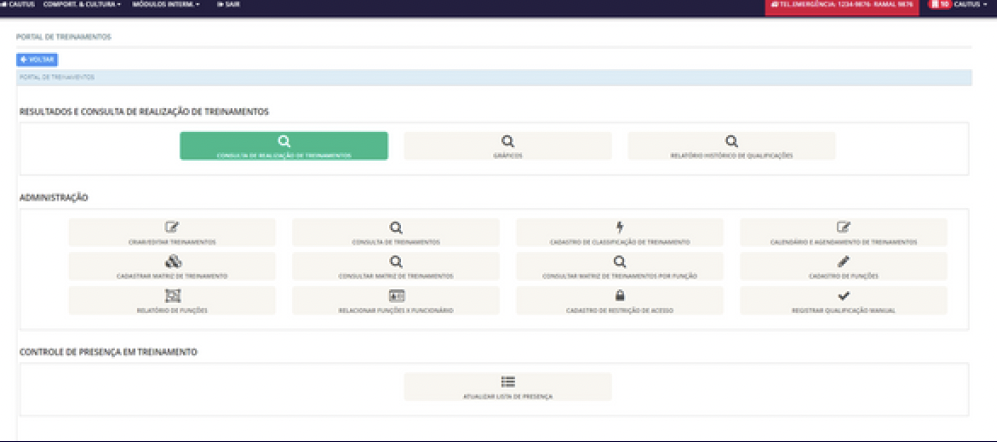Image resolution: width=997 pixels, height=442 pixels.
Task: Open Relacionar Funções x Funcionário card icon
Action: pyautogui.click(x=396, y=296)
